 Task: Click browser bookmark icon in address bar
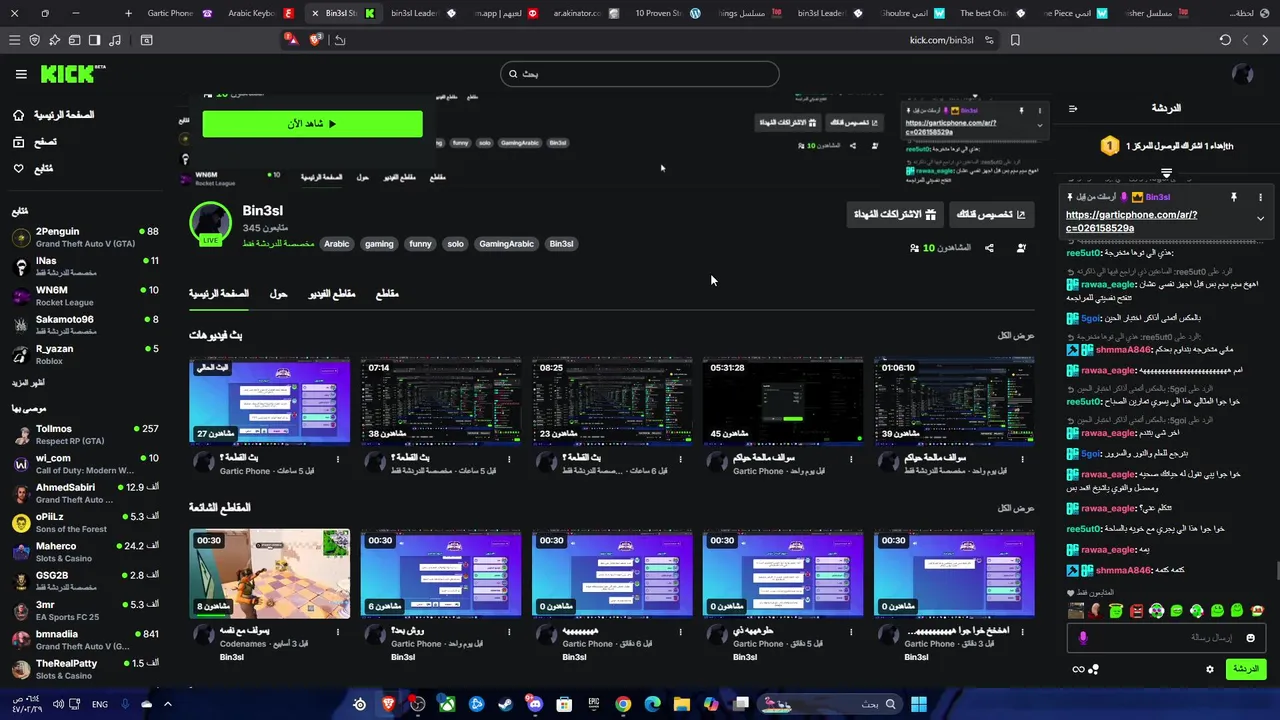(1015, 40)
